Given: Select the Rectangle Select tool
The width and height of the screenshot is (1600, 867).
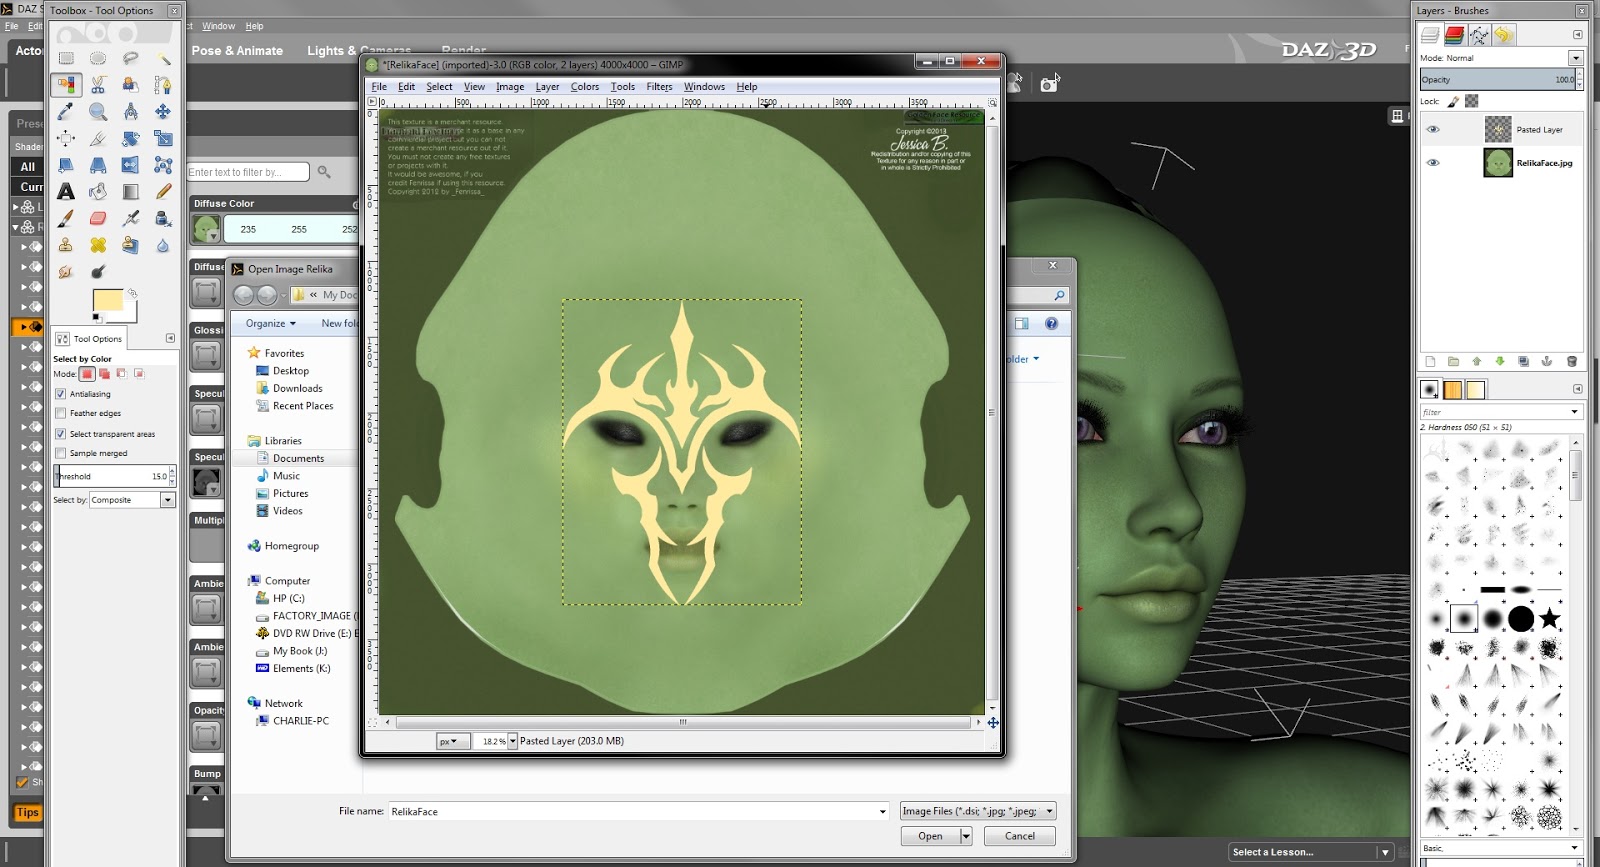Looking at the screenshot, I should 66,58.
